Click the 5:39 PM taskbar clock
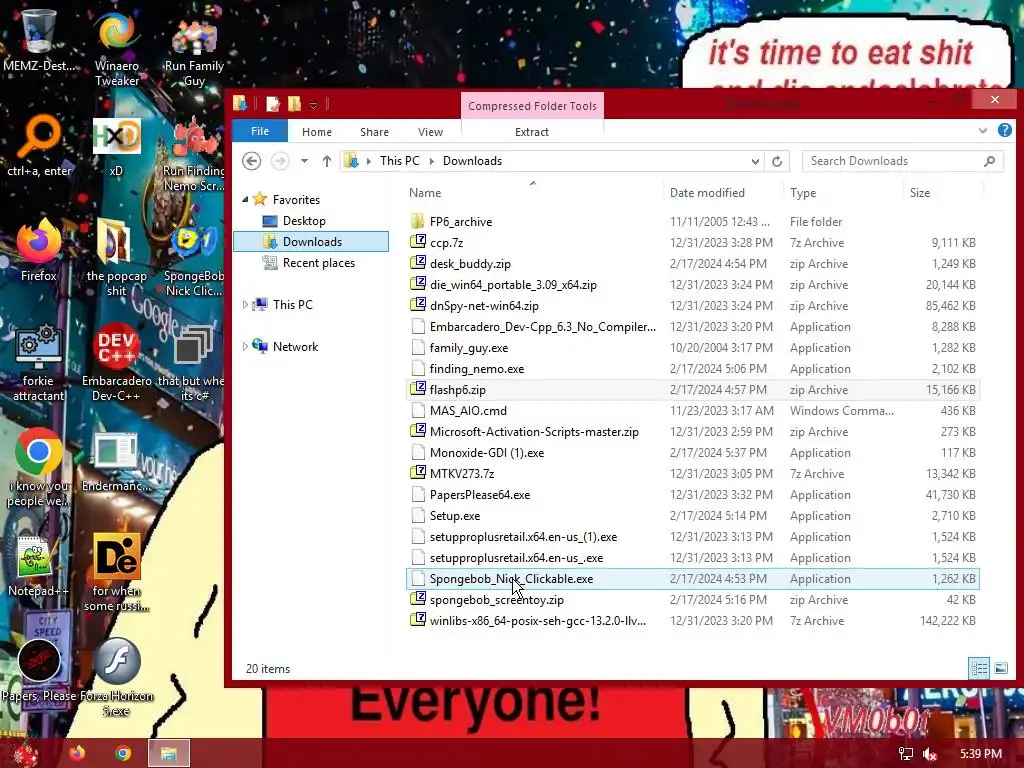 tap(980, 754)
